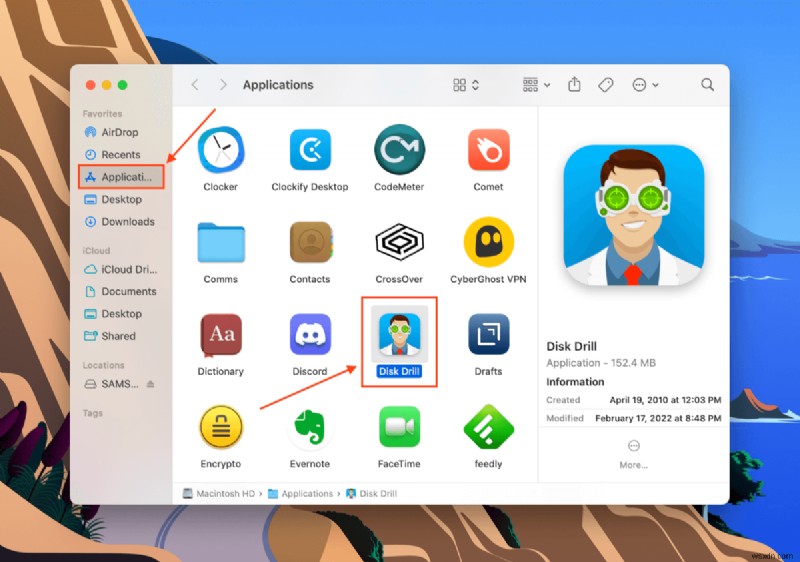The height and width of the screenshot is (562, 800).
Task: Expand the group-by options dropdown
Action: tap(536, 85)
